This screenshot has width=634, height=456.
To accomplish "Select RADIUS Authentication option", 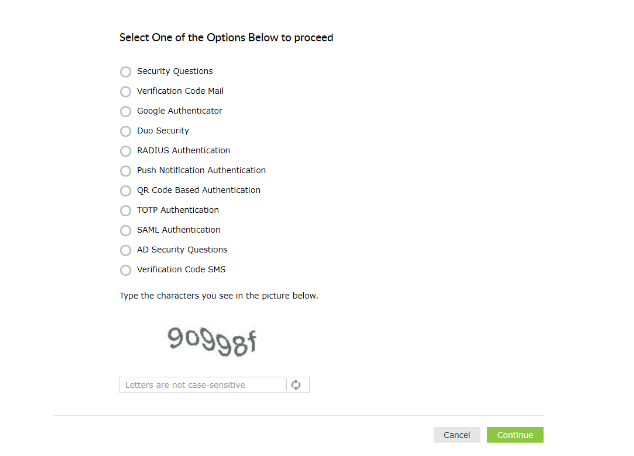I will tap(125, 151).
